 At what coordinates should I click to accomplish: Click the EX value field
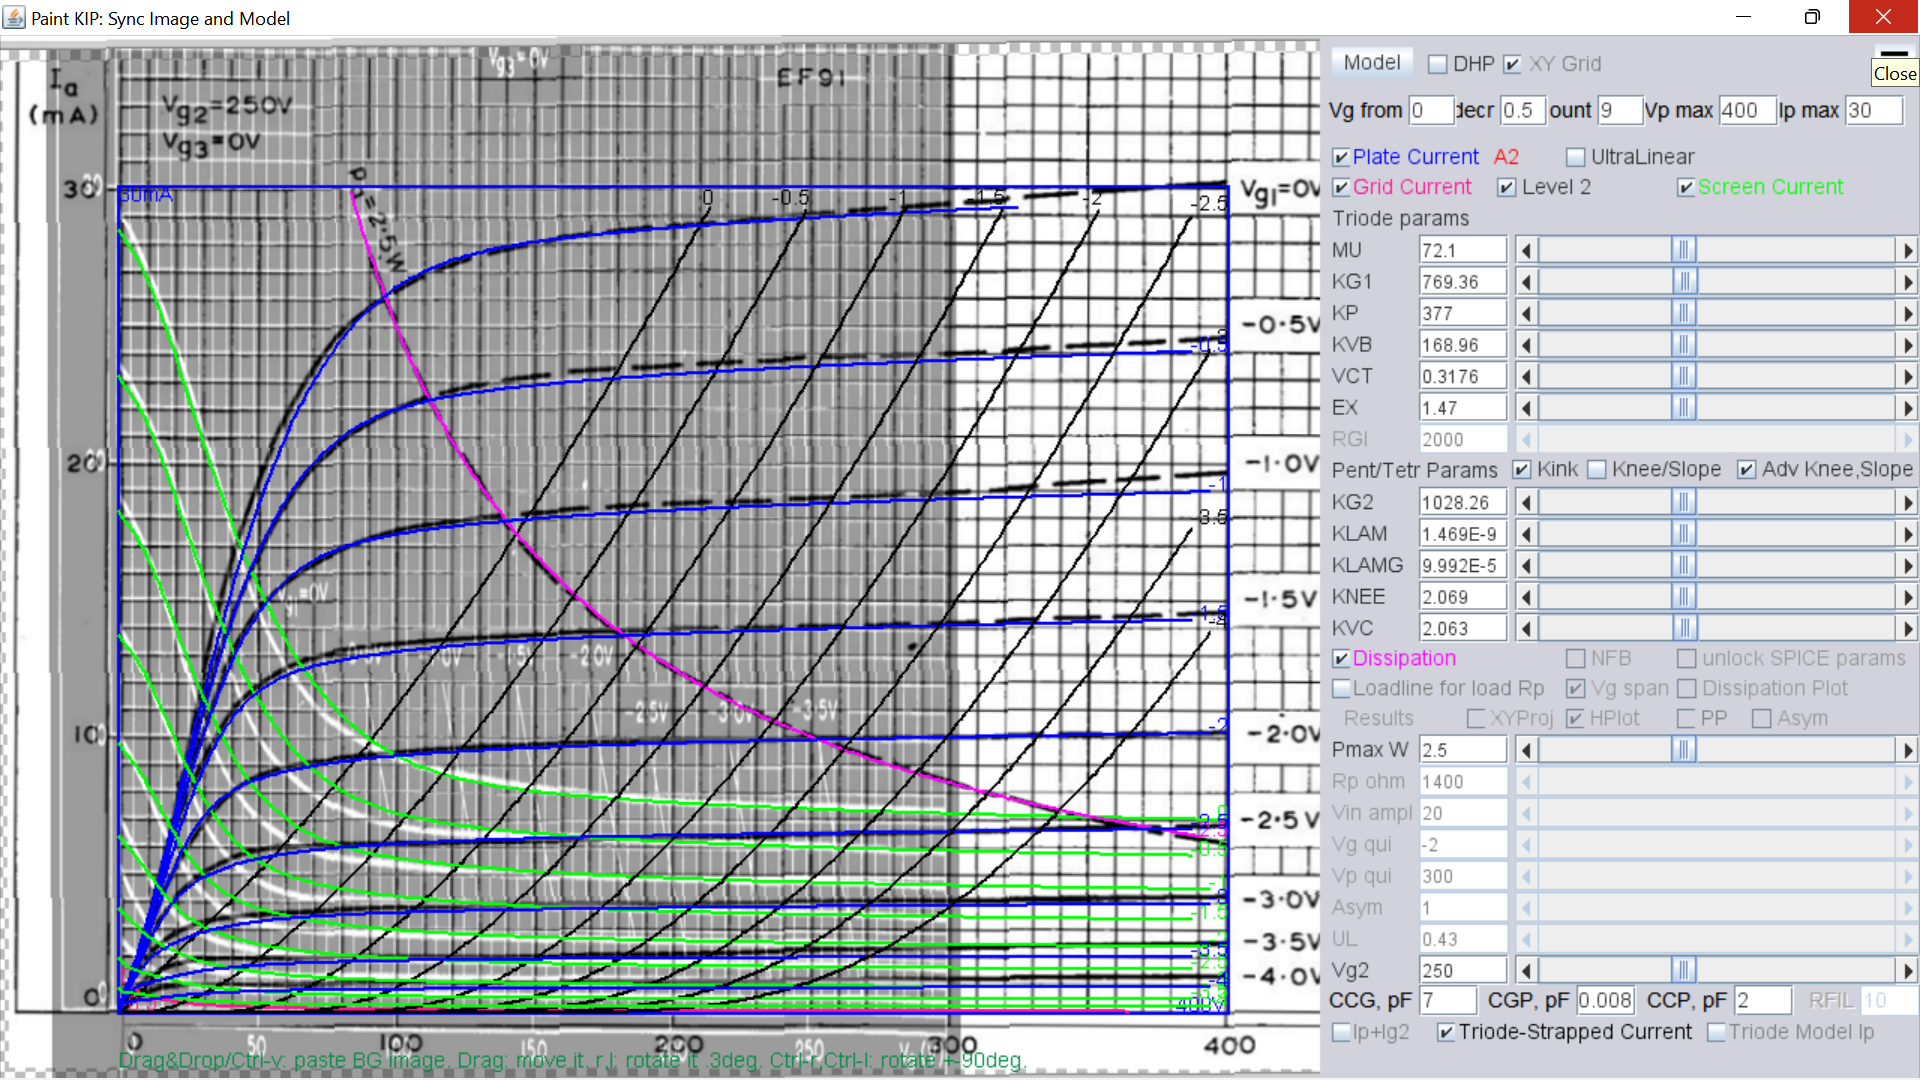tap(1463, 408)
